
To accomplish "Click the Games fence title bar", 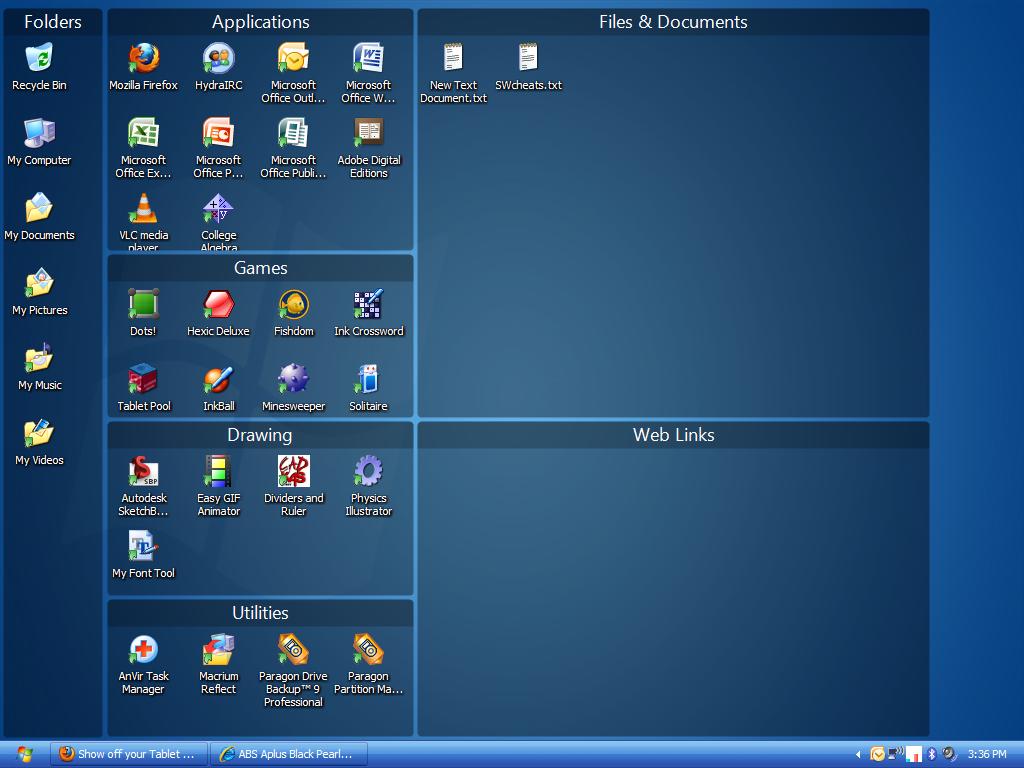I will 261,268.
